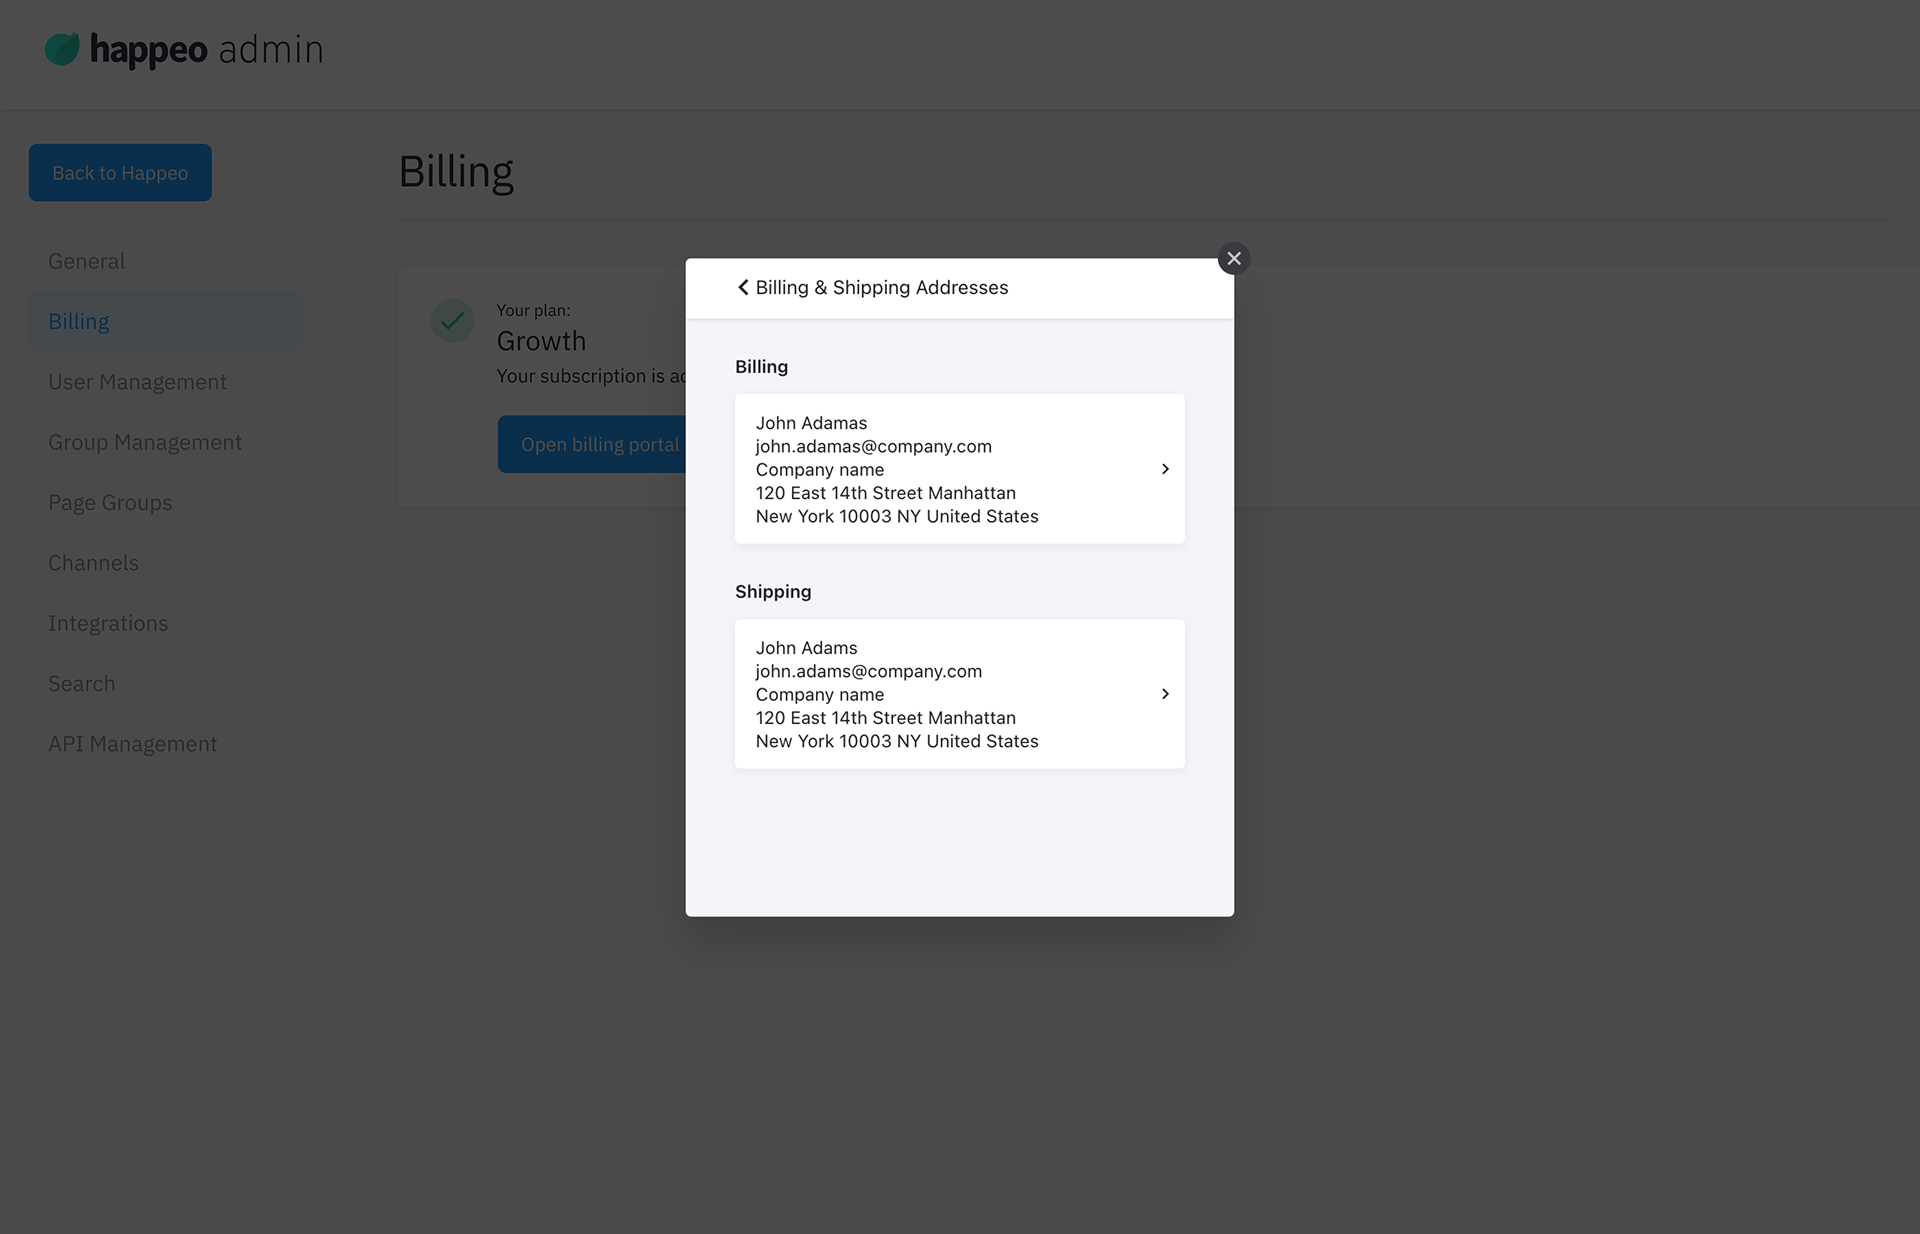This screenshot has width=1920, height=1234.
Task: Select User Management in the sidebar
Action: click(x=137, y=381)
